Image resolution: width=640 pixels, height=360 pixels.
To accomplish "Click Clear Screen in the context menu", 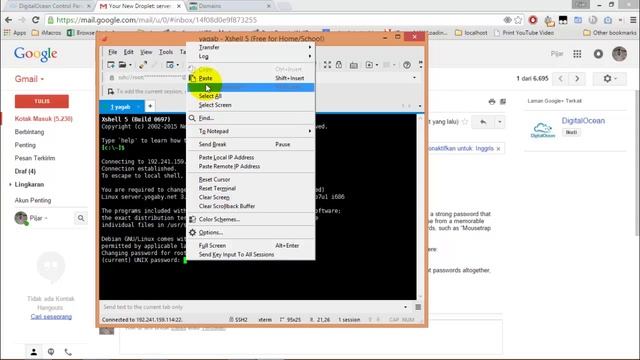I will point(251,197).
